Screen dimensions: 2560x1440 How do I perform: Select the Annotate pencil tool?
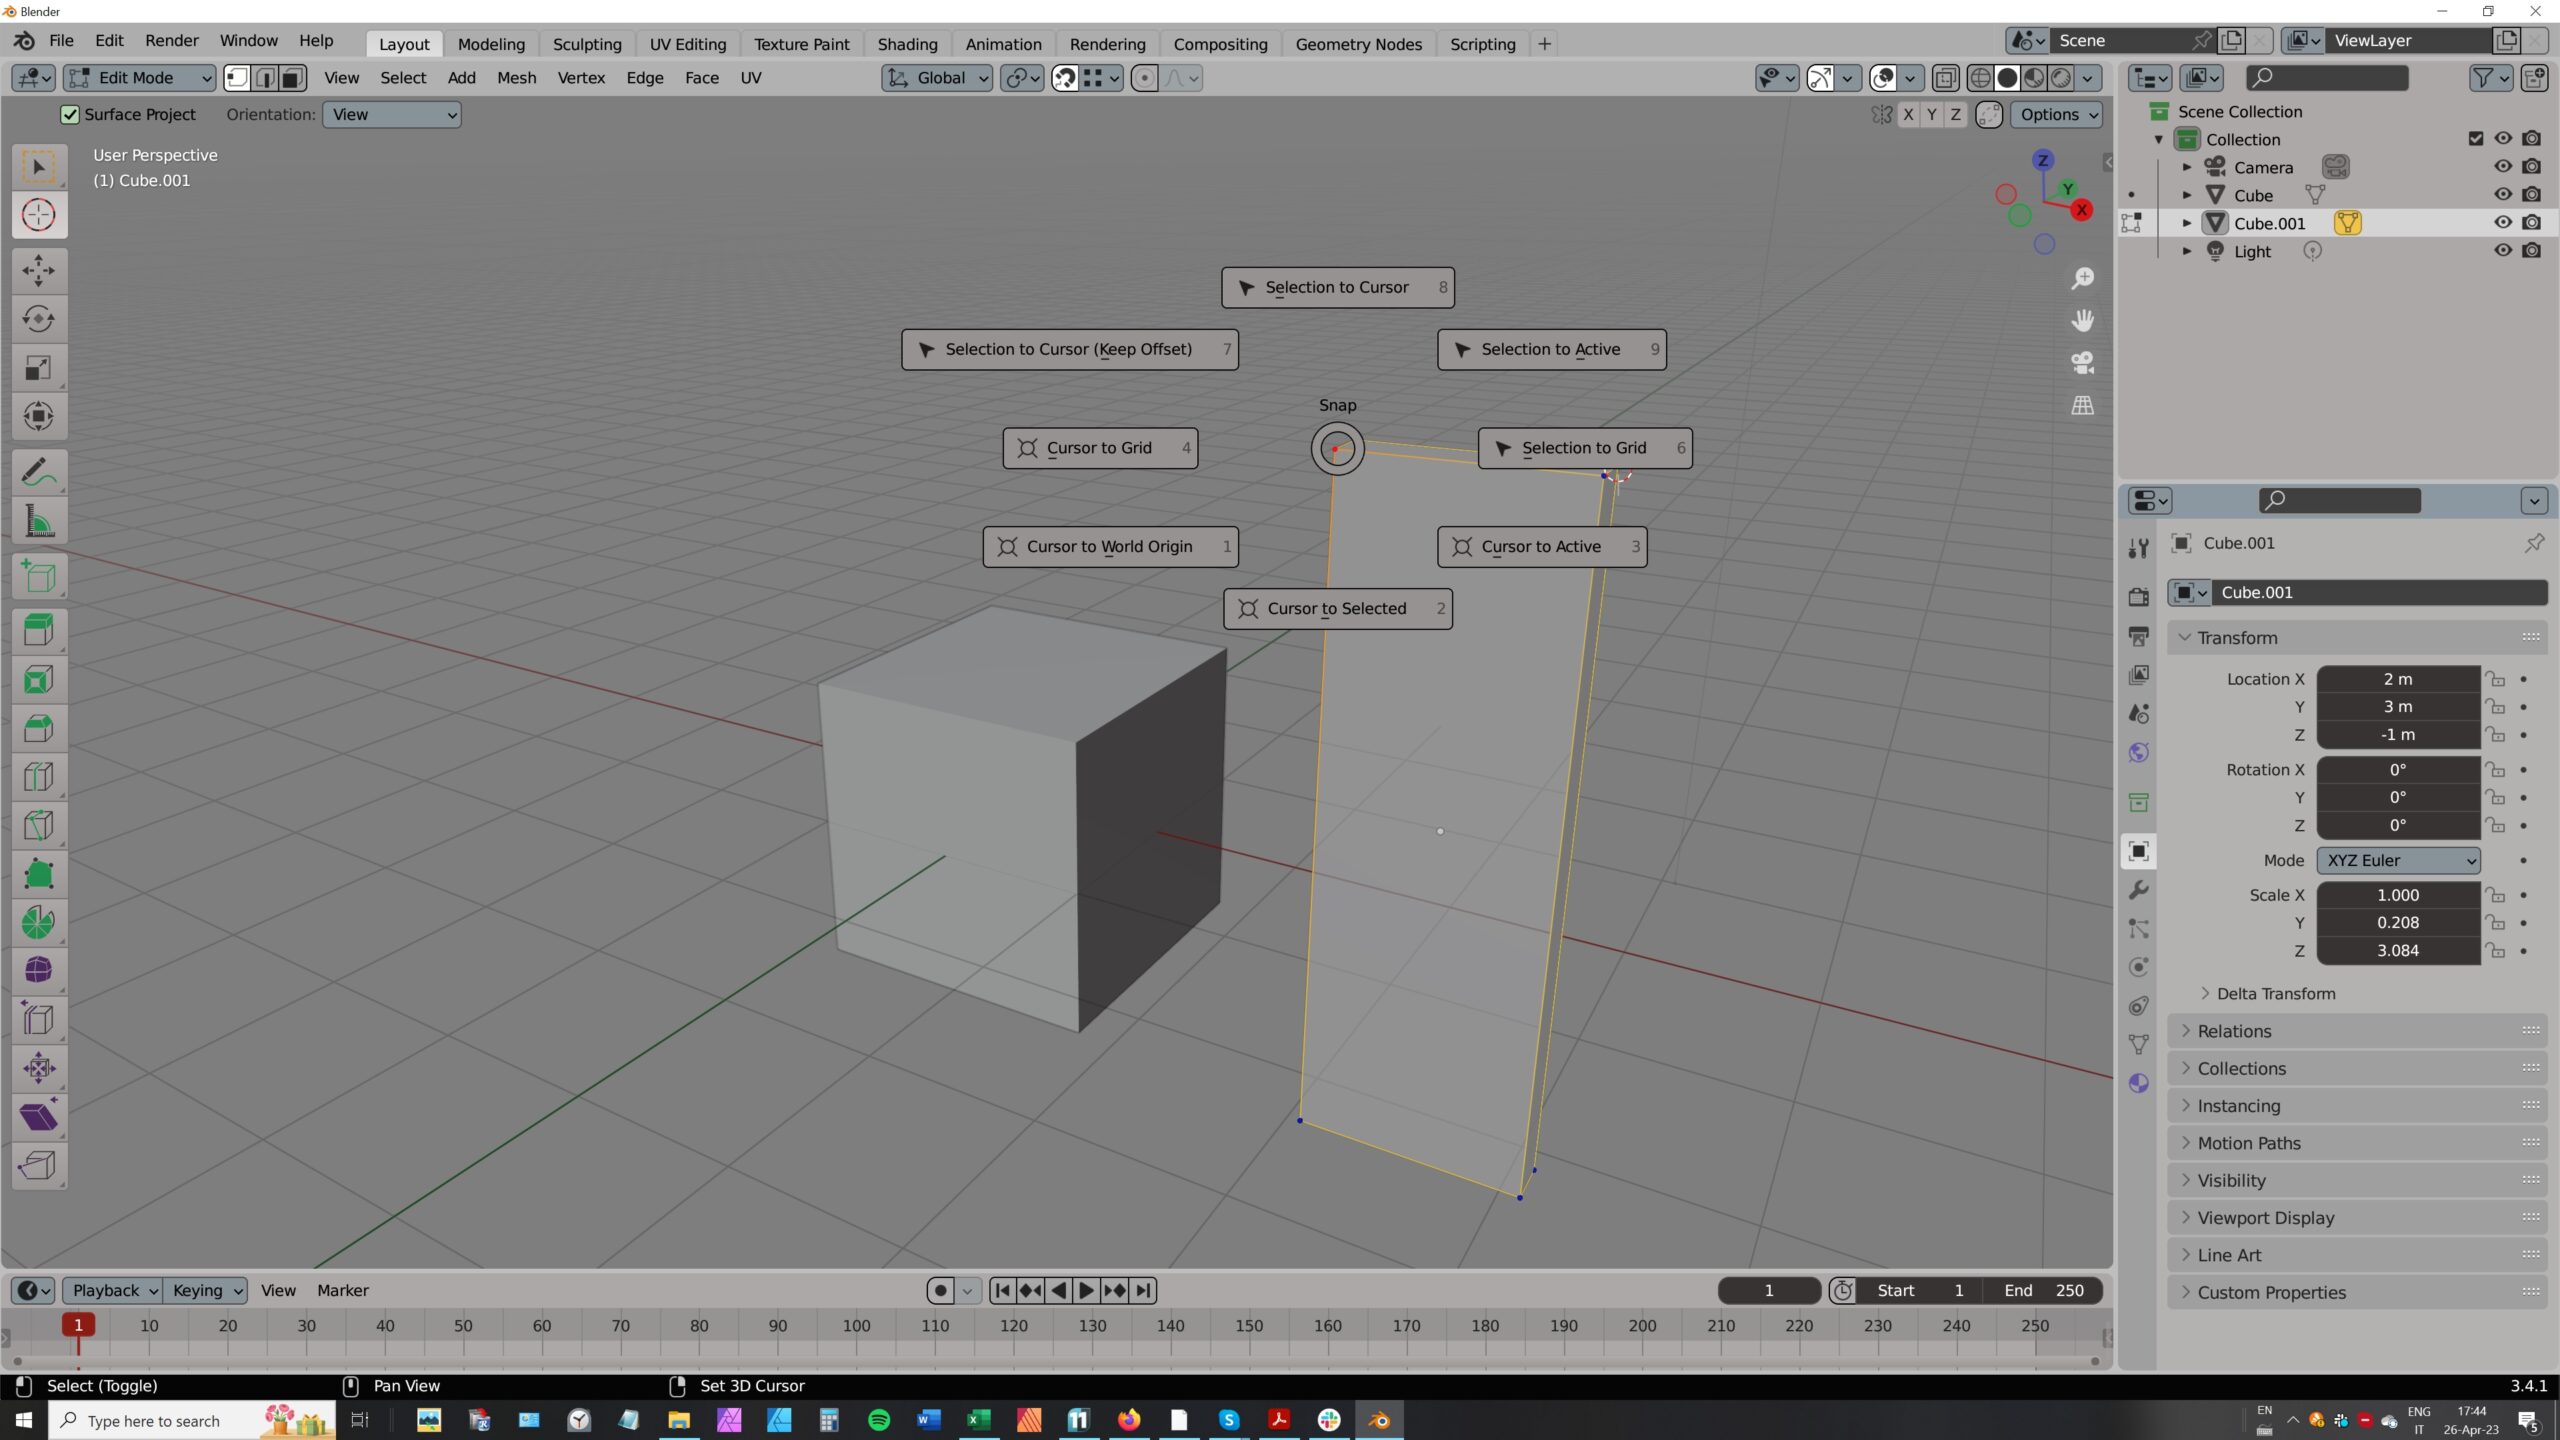click(38, 472)
